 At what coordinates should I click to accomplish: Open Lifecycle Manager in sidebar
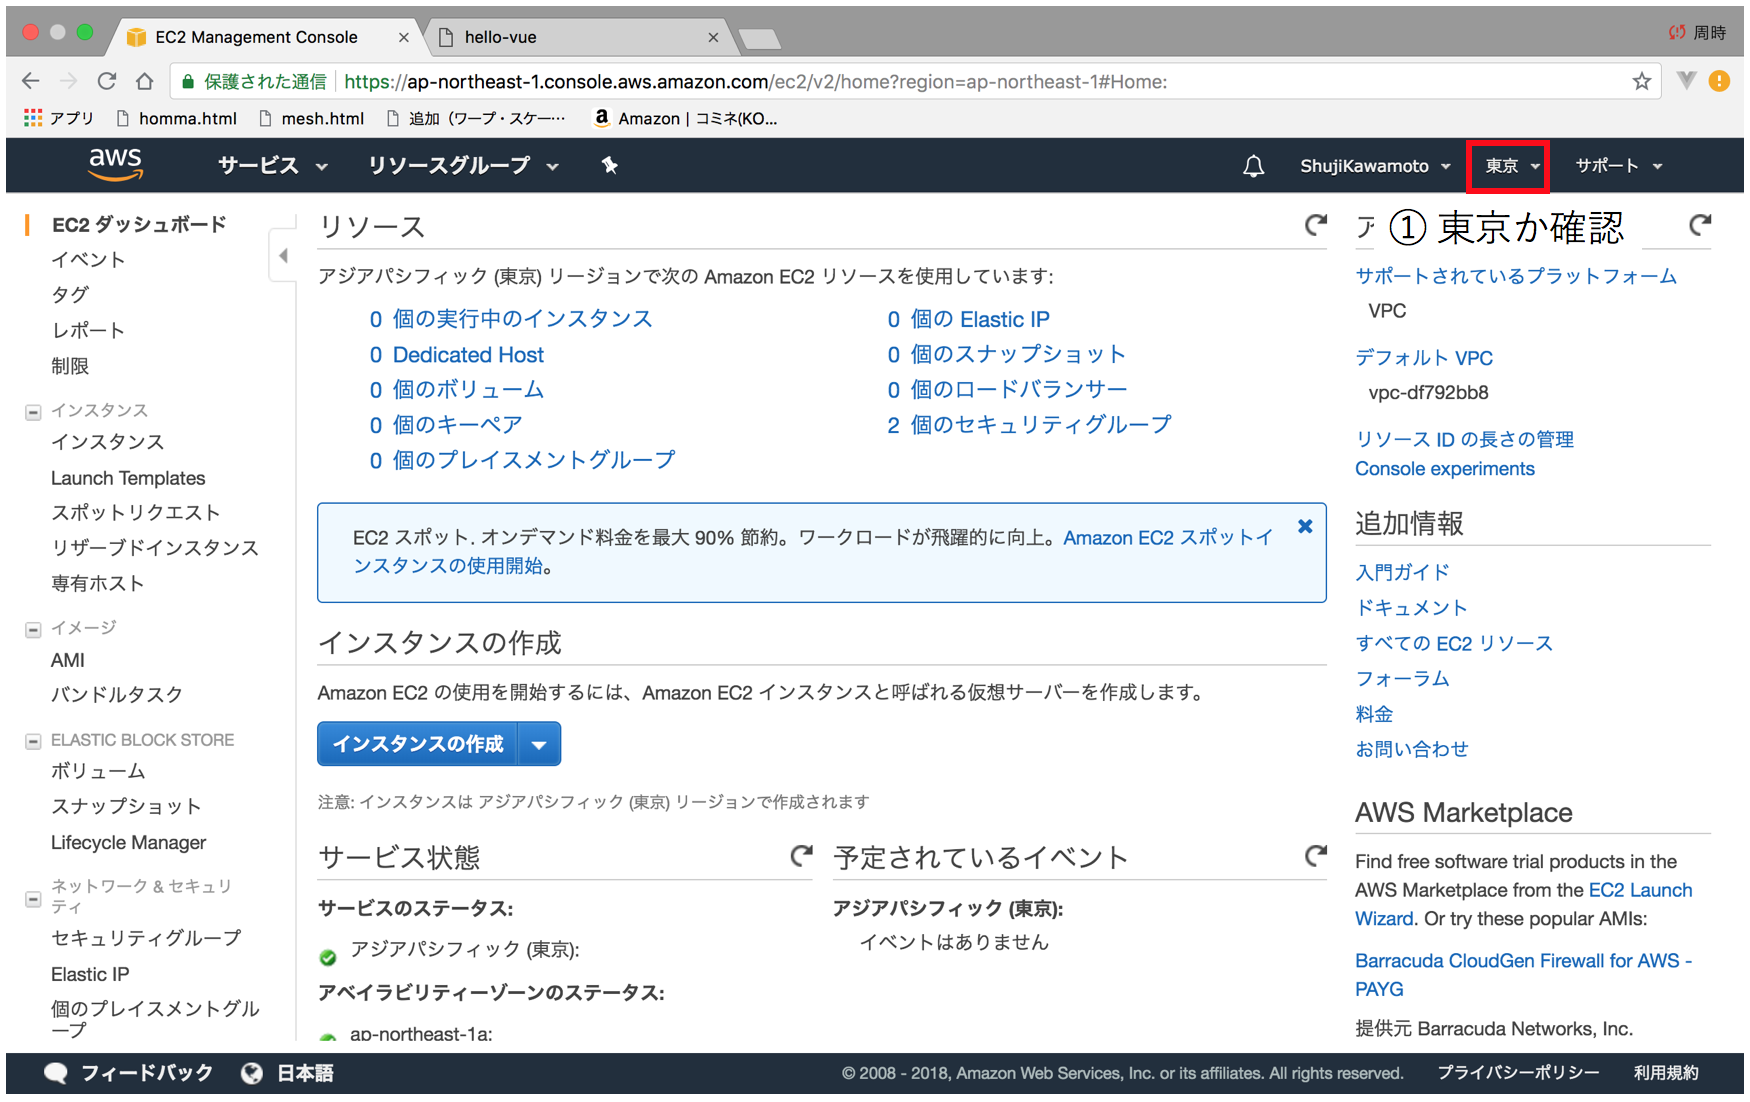tap(128, 842)
